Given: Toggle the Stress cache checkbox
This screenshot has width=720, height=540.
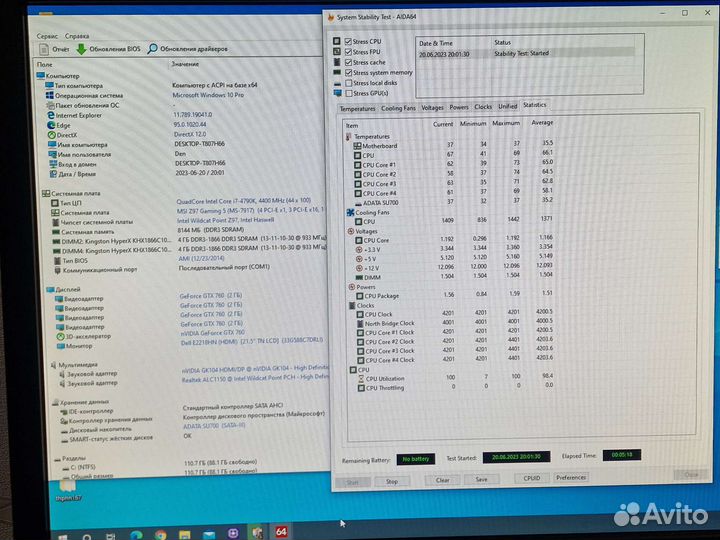Looking at the screenshot, I should (x=349, y=62).
